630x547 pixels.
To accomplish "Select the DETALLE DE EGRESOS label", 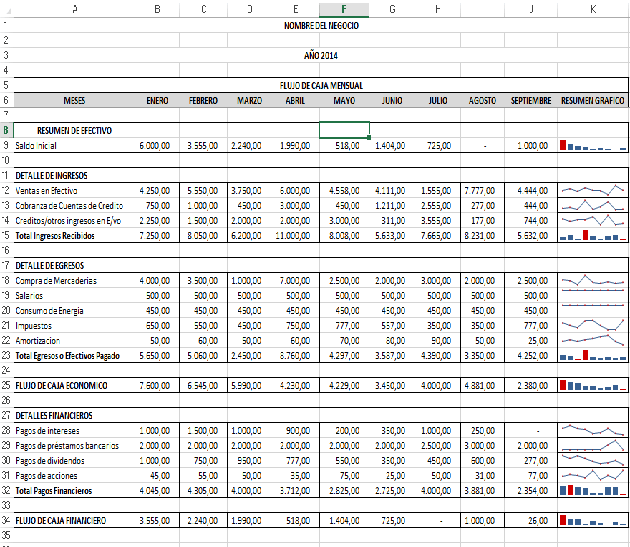I will click(49, 265).
